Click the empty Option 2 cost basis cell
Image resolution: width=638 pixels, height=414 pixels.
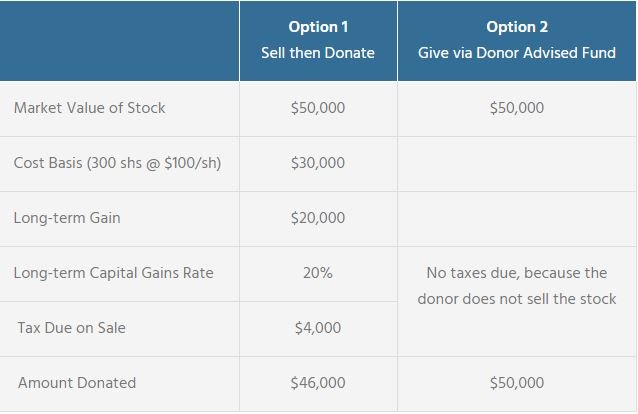[517, 164]
